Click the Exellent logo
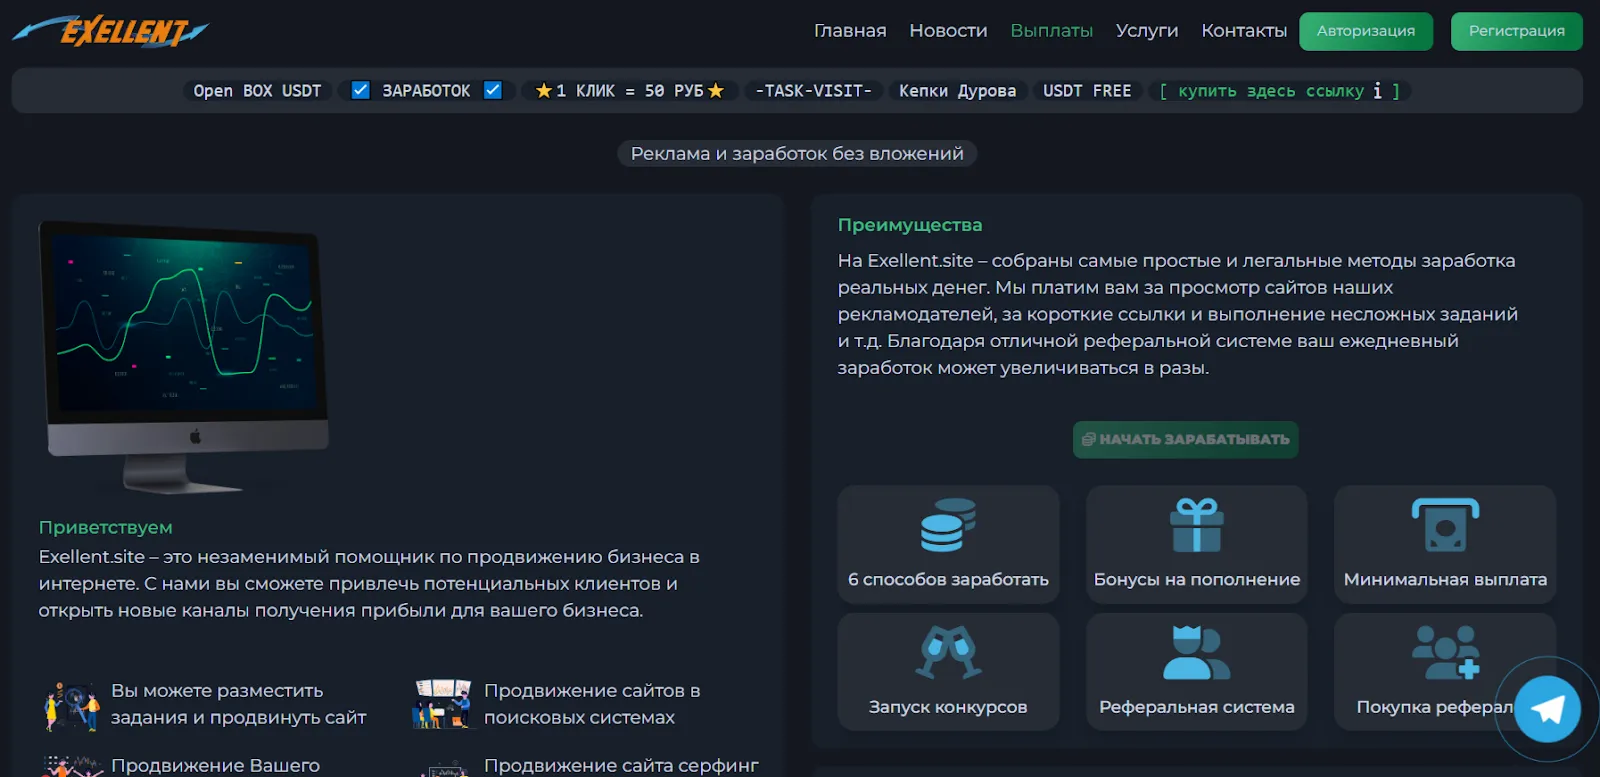Image resolution: width=1600 pixels, height=777 pixels. [x=110, y=31]
